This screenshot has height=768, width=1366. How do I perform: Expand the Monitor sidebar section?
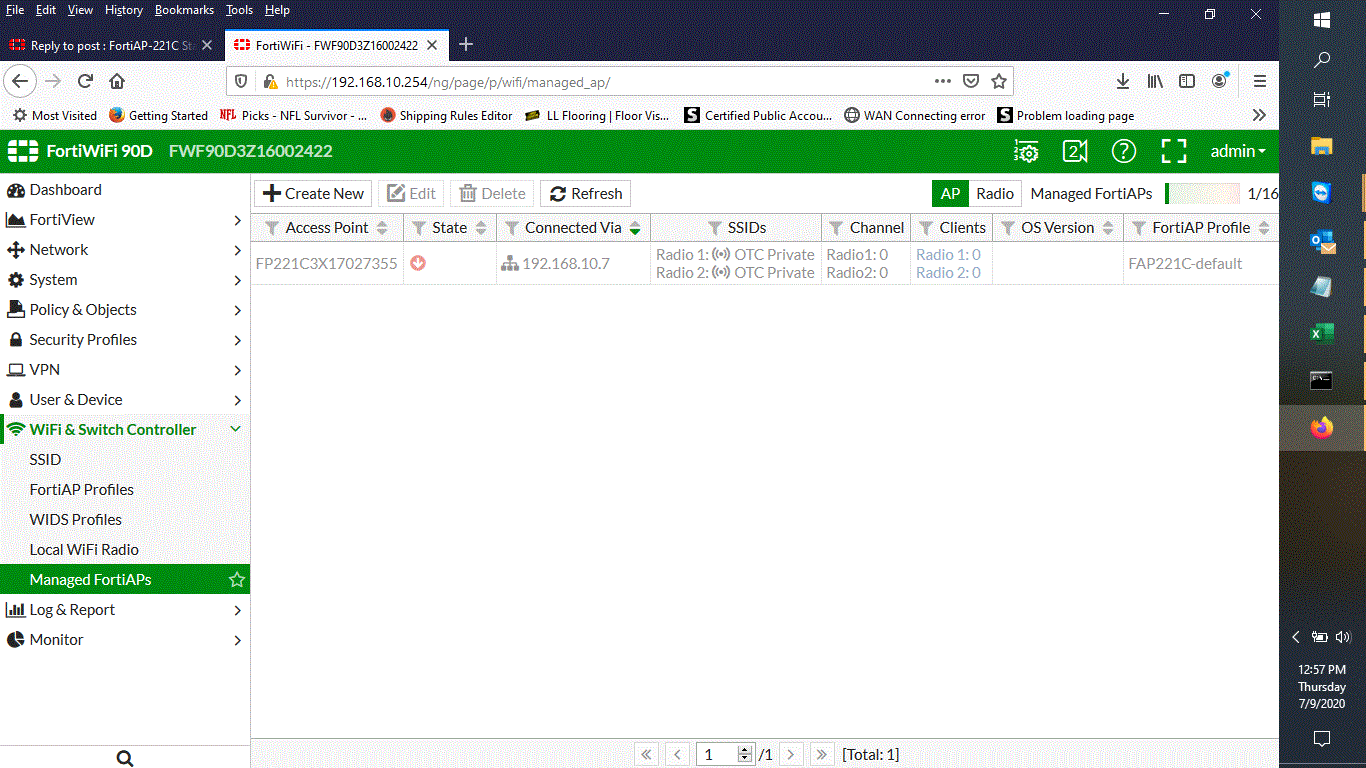click(x=124, y=640)
